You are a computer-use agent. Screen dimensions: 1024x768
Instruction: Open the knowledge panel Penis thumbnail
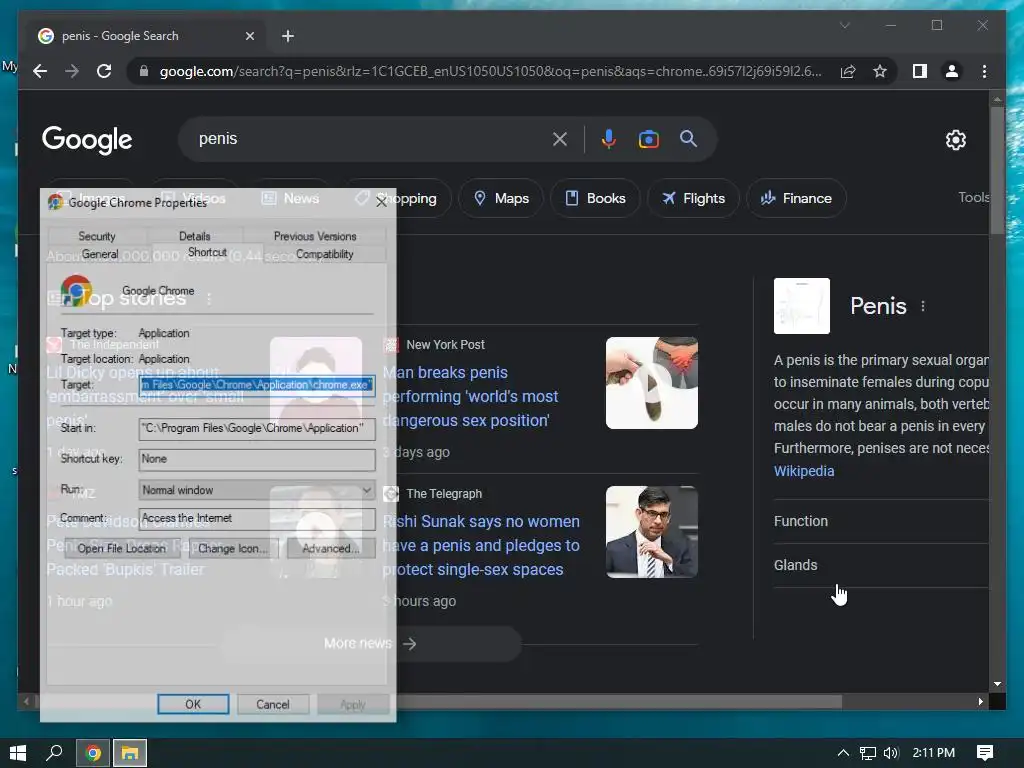(x=802, y=306)
